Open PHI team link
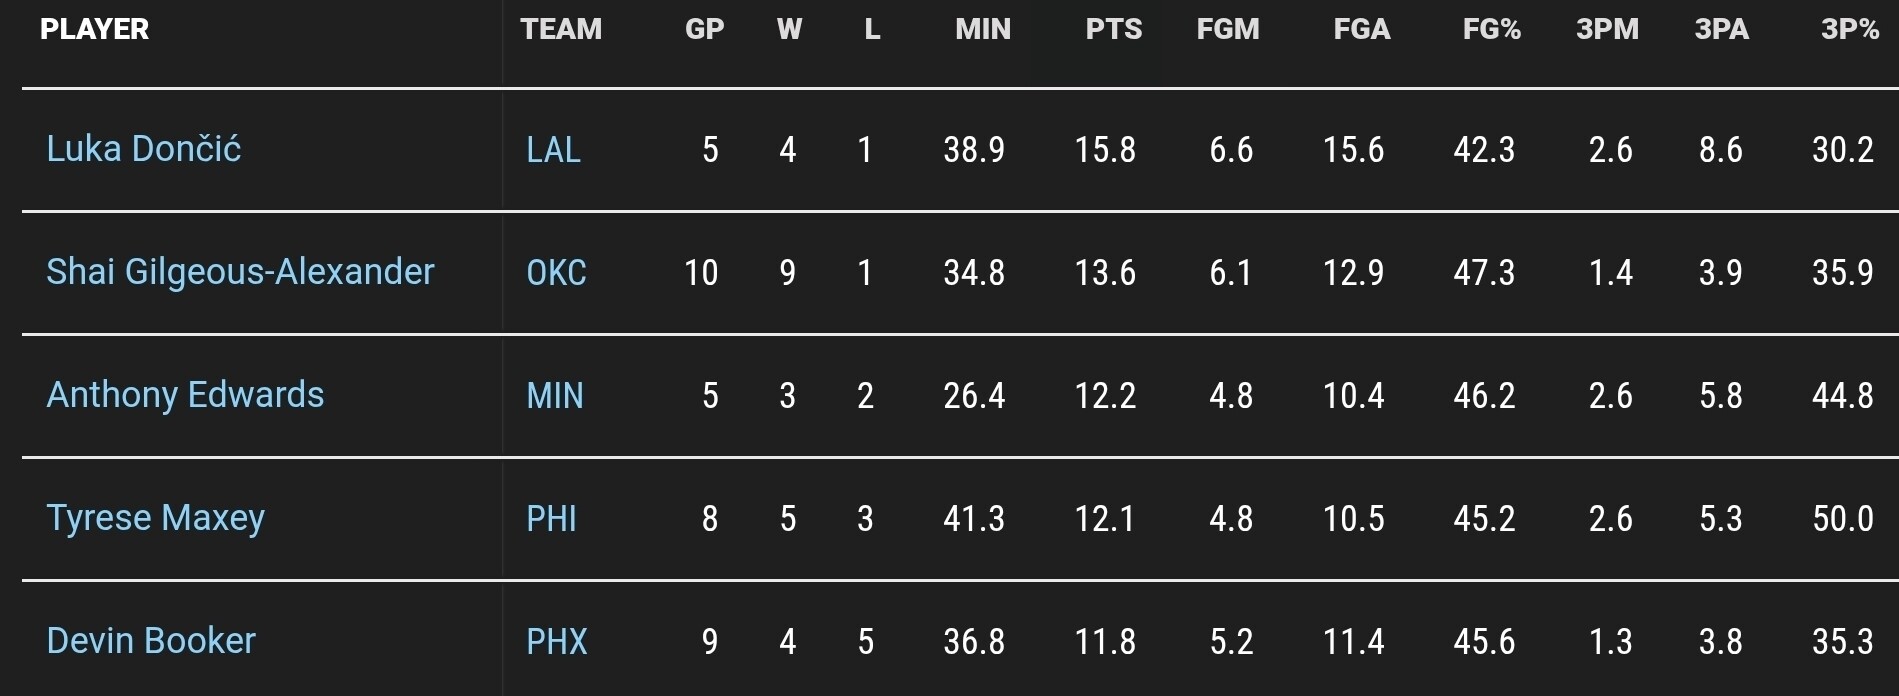 coord(551,519)
